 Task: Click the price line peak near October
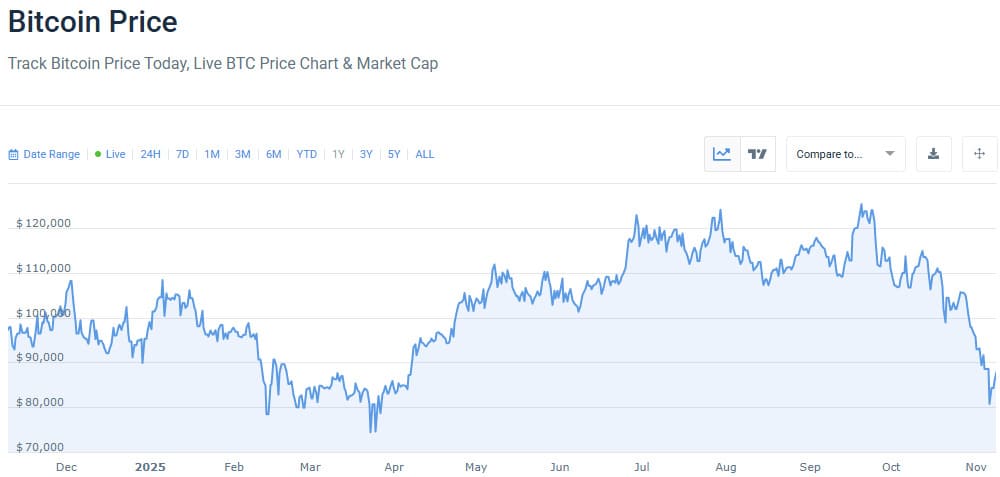coord(861,205)
